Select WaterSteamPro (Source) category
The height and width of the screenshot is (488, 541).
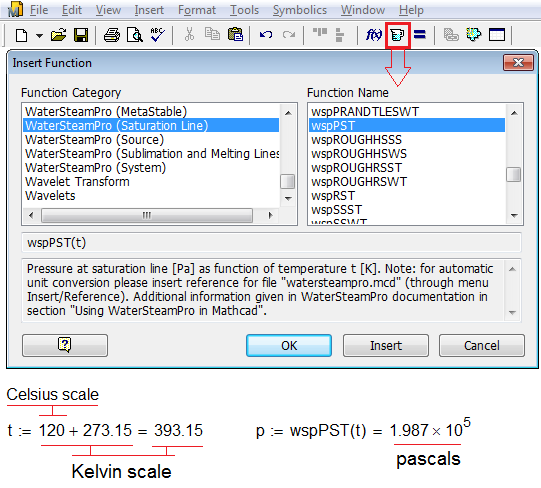coord(151,139)
